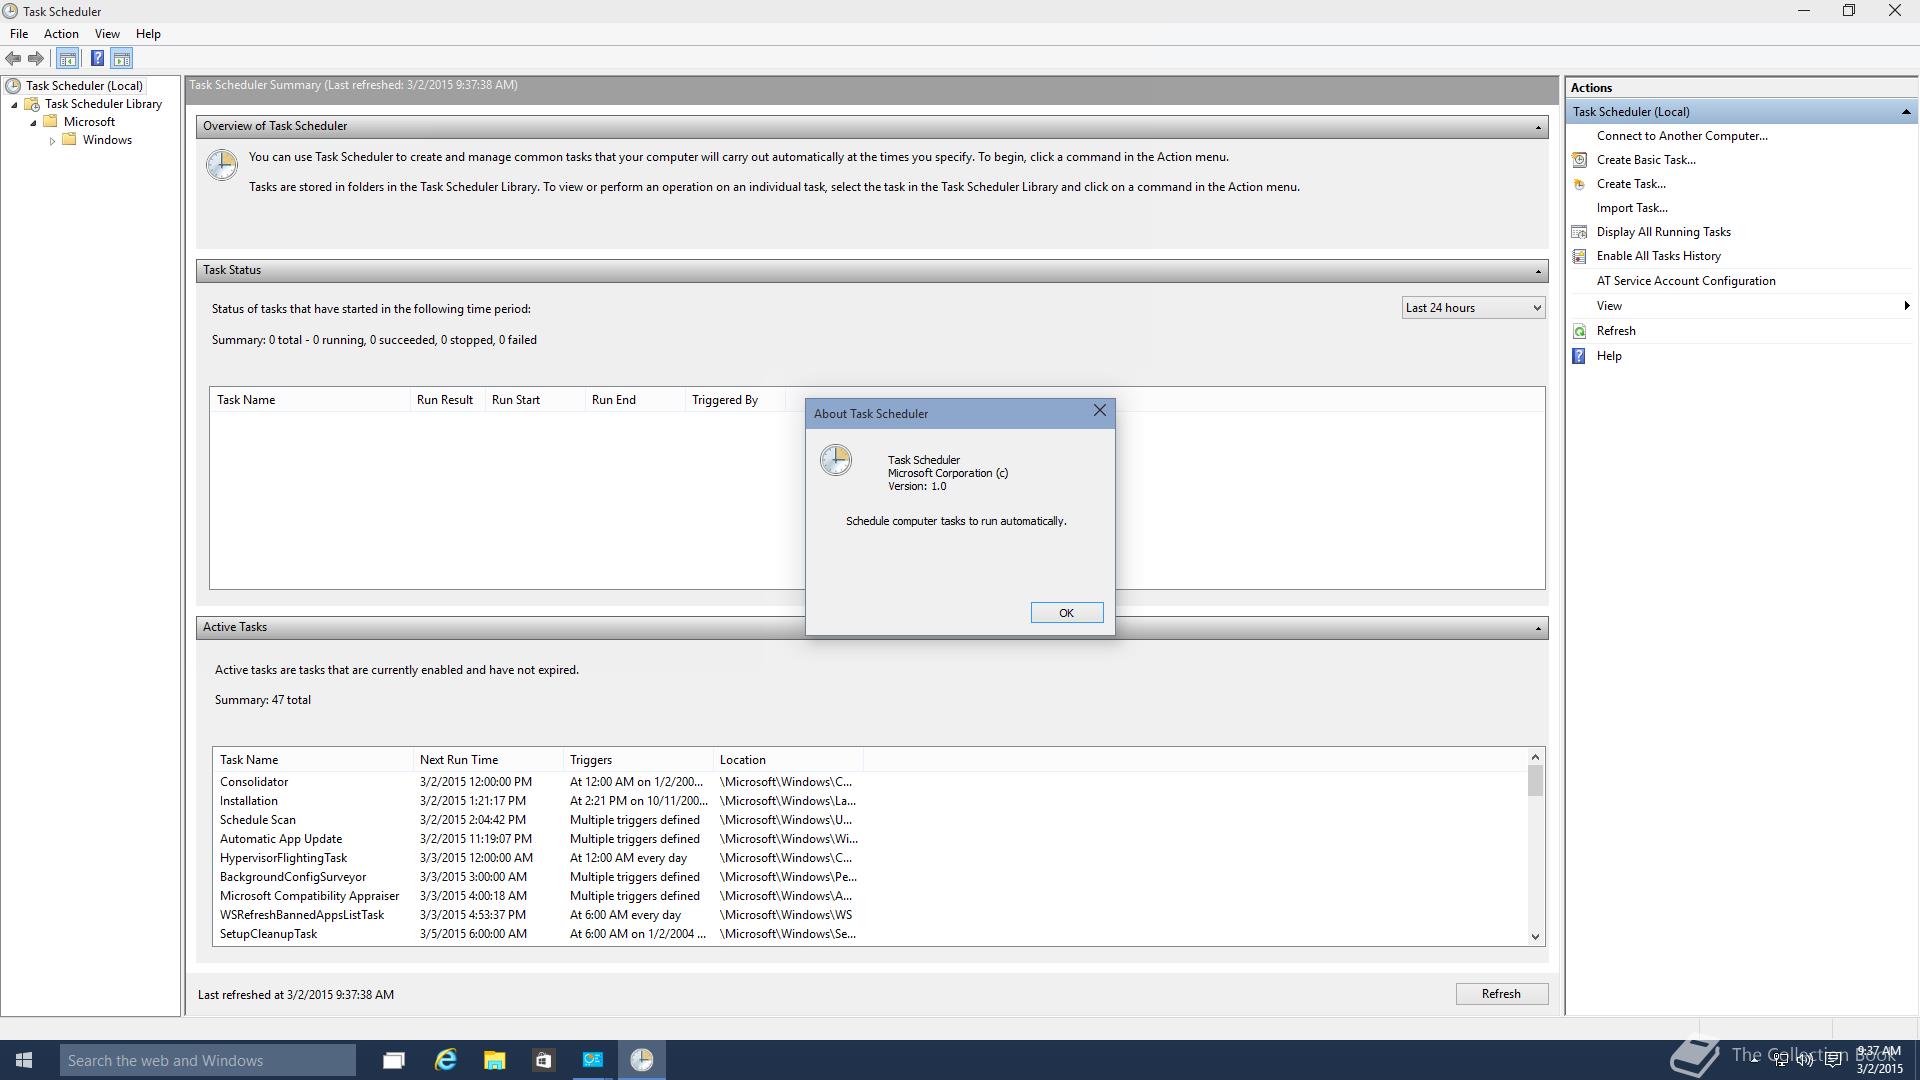Open AT Service Account Configuration
The height and width of the screenshot is (1080, 1920).
point(1686,281)
